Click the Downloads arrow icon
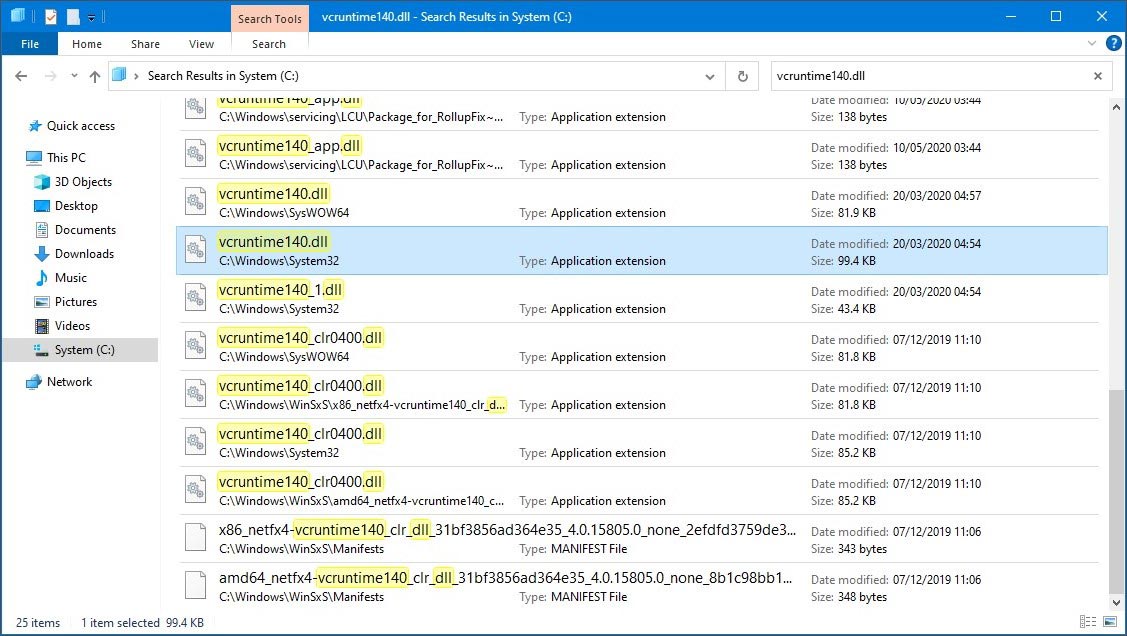 point(42,254)
